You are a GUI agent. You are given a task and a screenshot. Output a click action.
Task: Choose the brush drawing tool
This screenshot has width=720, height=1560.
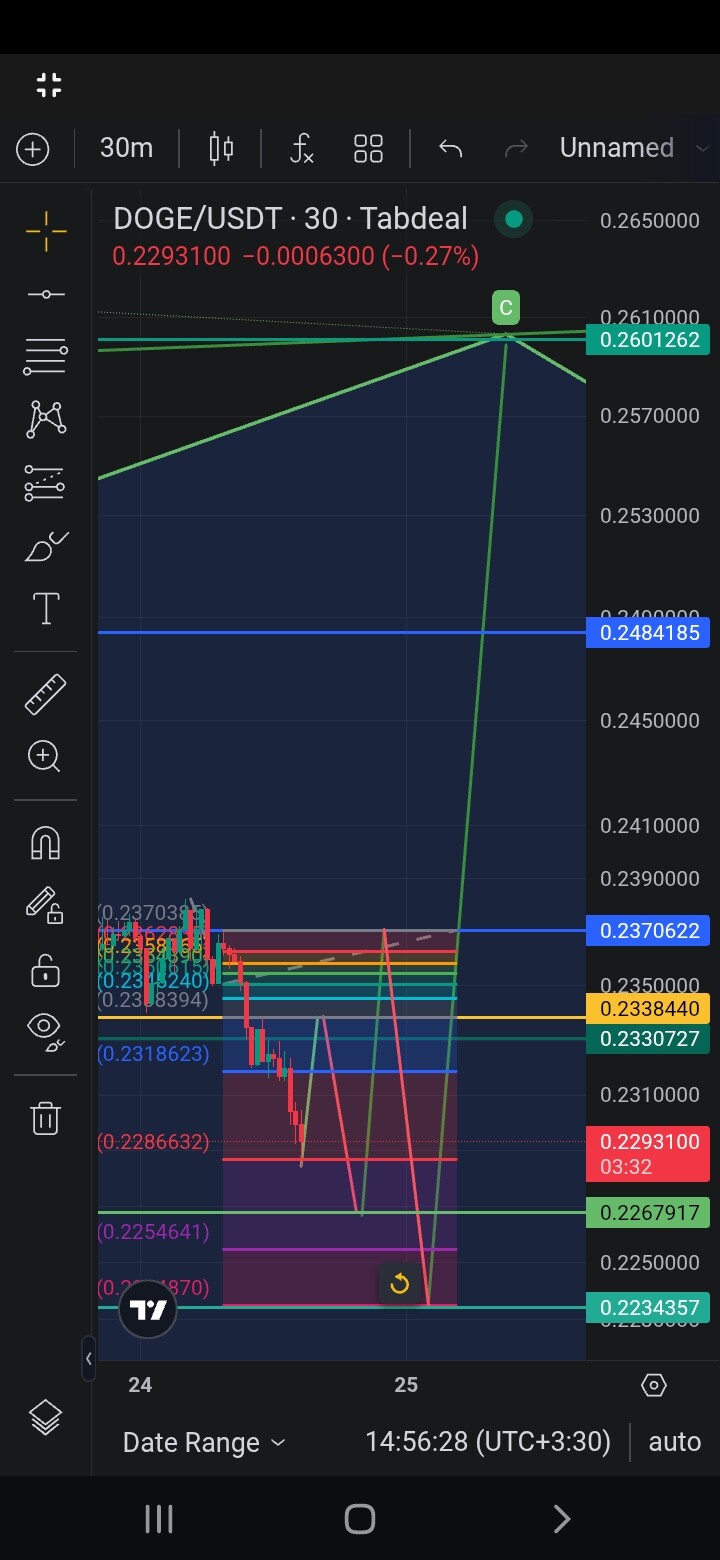point(46,547)
